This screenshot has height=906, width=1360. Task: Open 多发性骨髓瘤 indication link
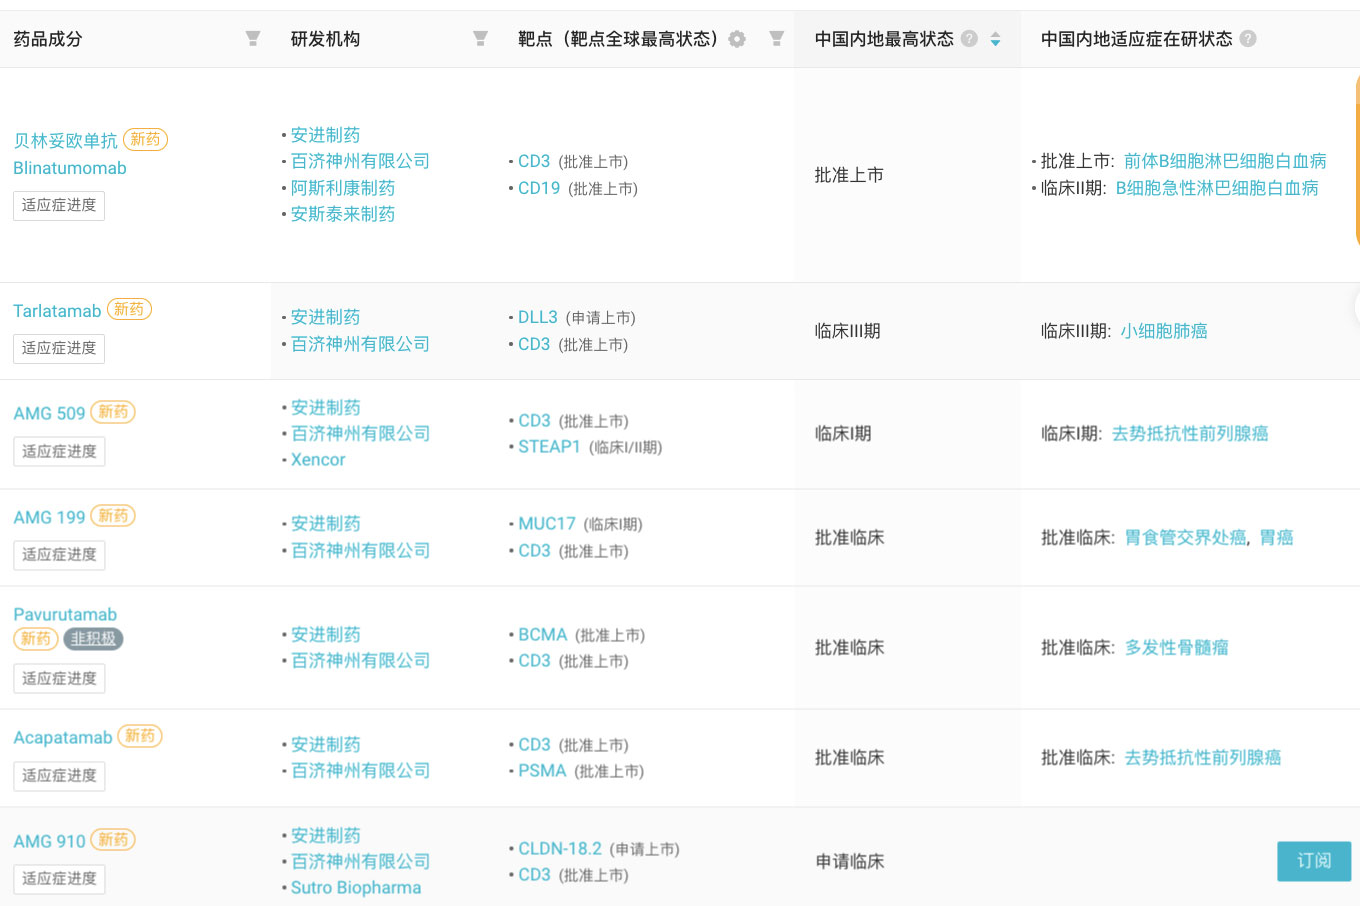click(1177, 648)
